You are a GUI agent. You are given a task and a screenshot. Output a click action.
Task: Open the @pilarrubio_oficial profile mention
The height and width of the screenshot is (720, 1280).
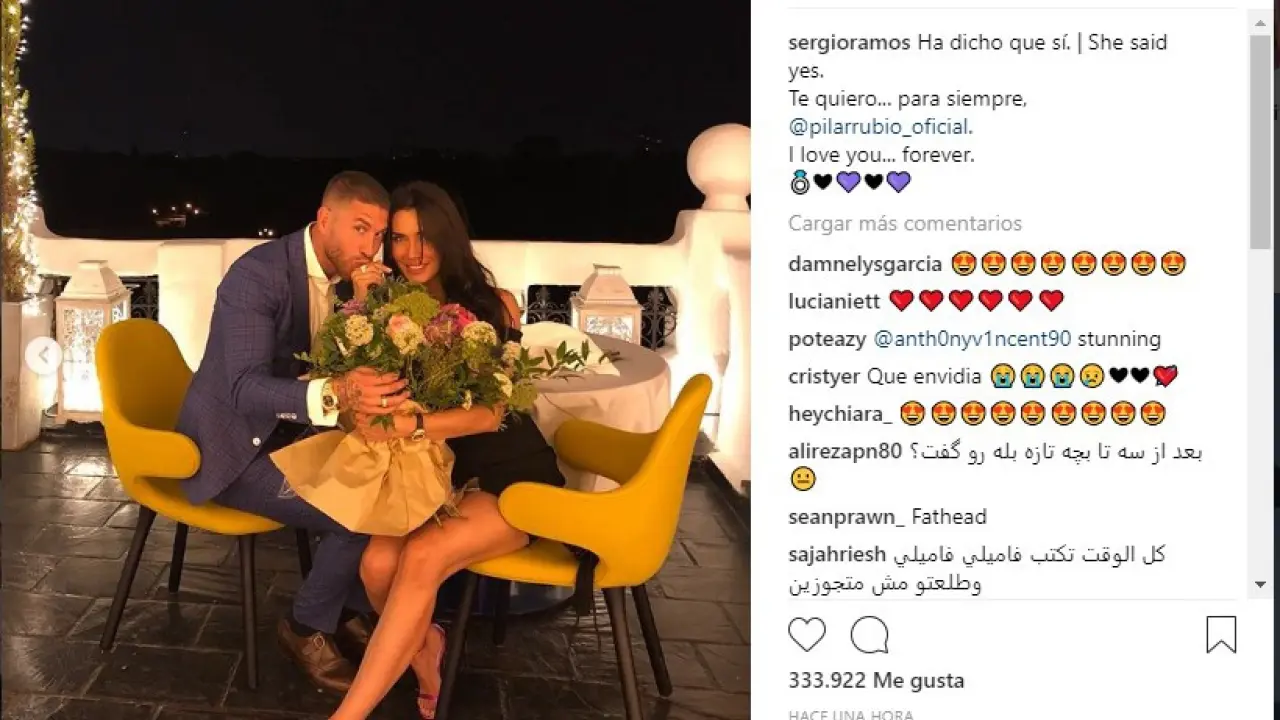tap(879, 127)
